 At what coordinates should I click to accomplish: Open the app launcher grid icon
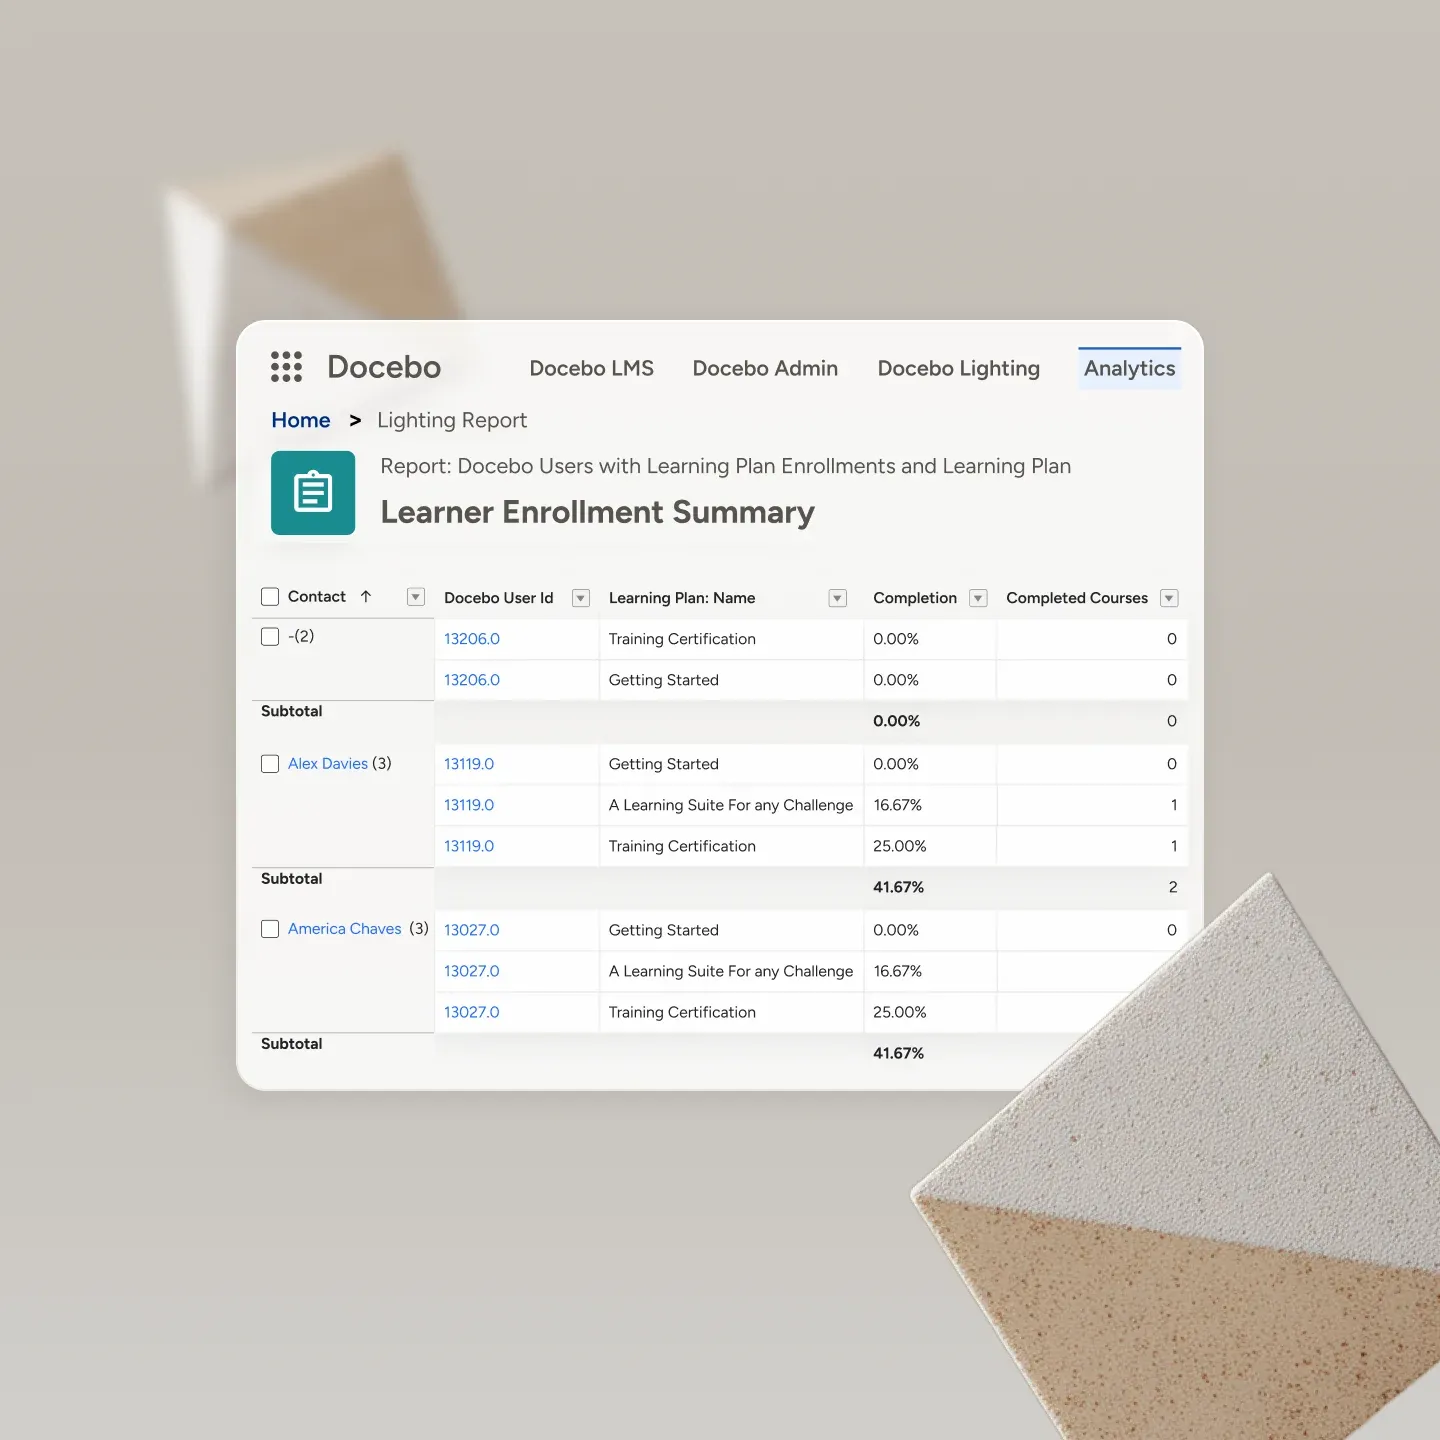coord(286,367)
